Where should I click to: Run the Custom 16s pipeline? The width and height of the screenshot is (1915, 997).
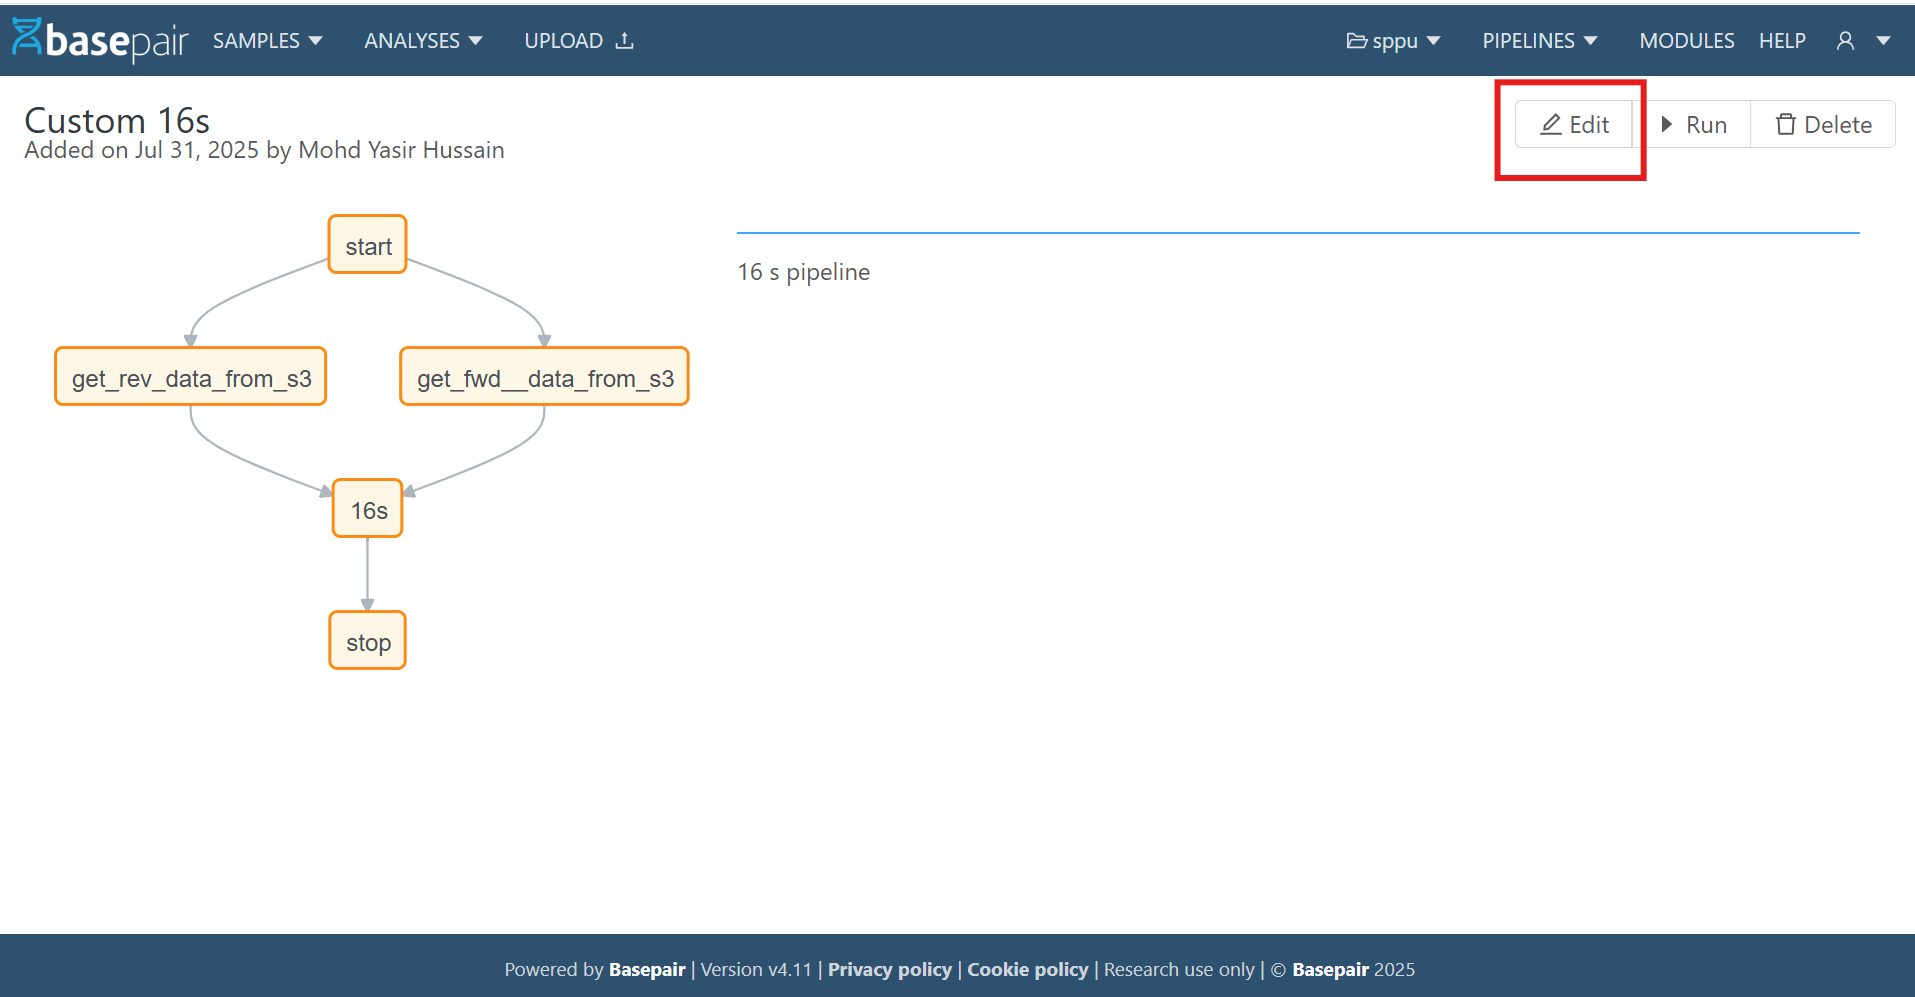[x=1696, y=124]
